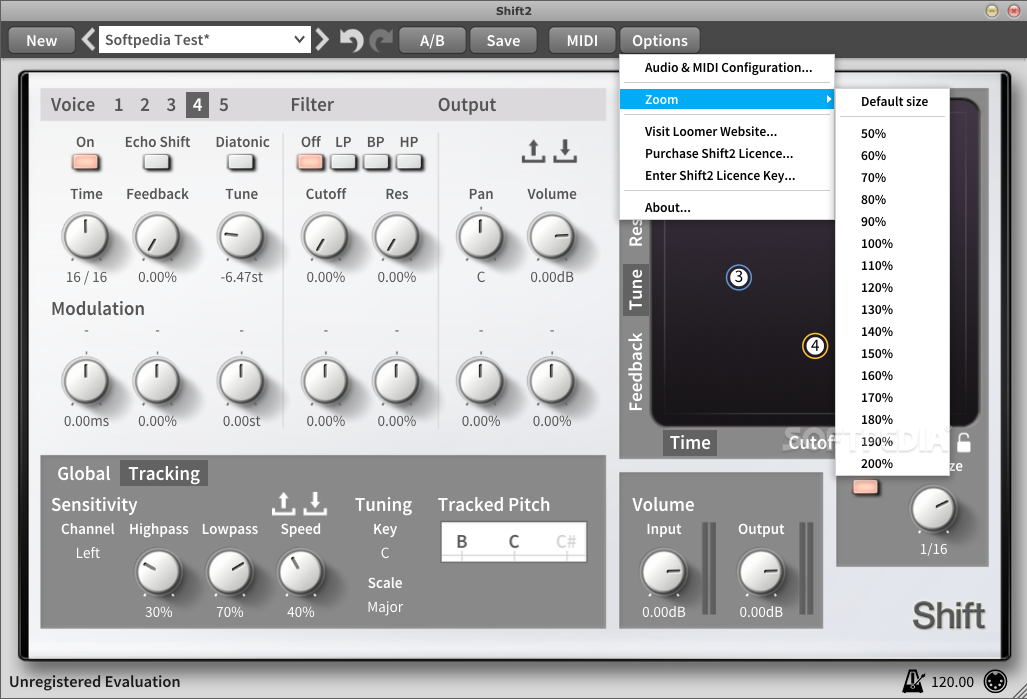Click Sensitivity download arrow icon

[x=315, y=504]
